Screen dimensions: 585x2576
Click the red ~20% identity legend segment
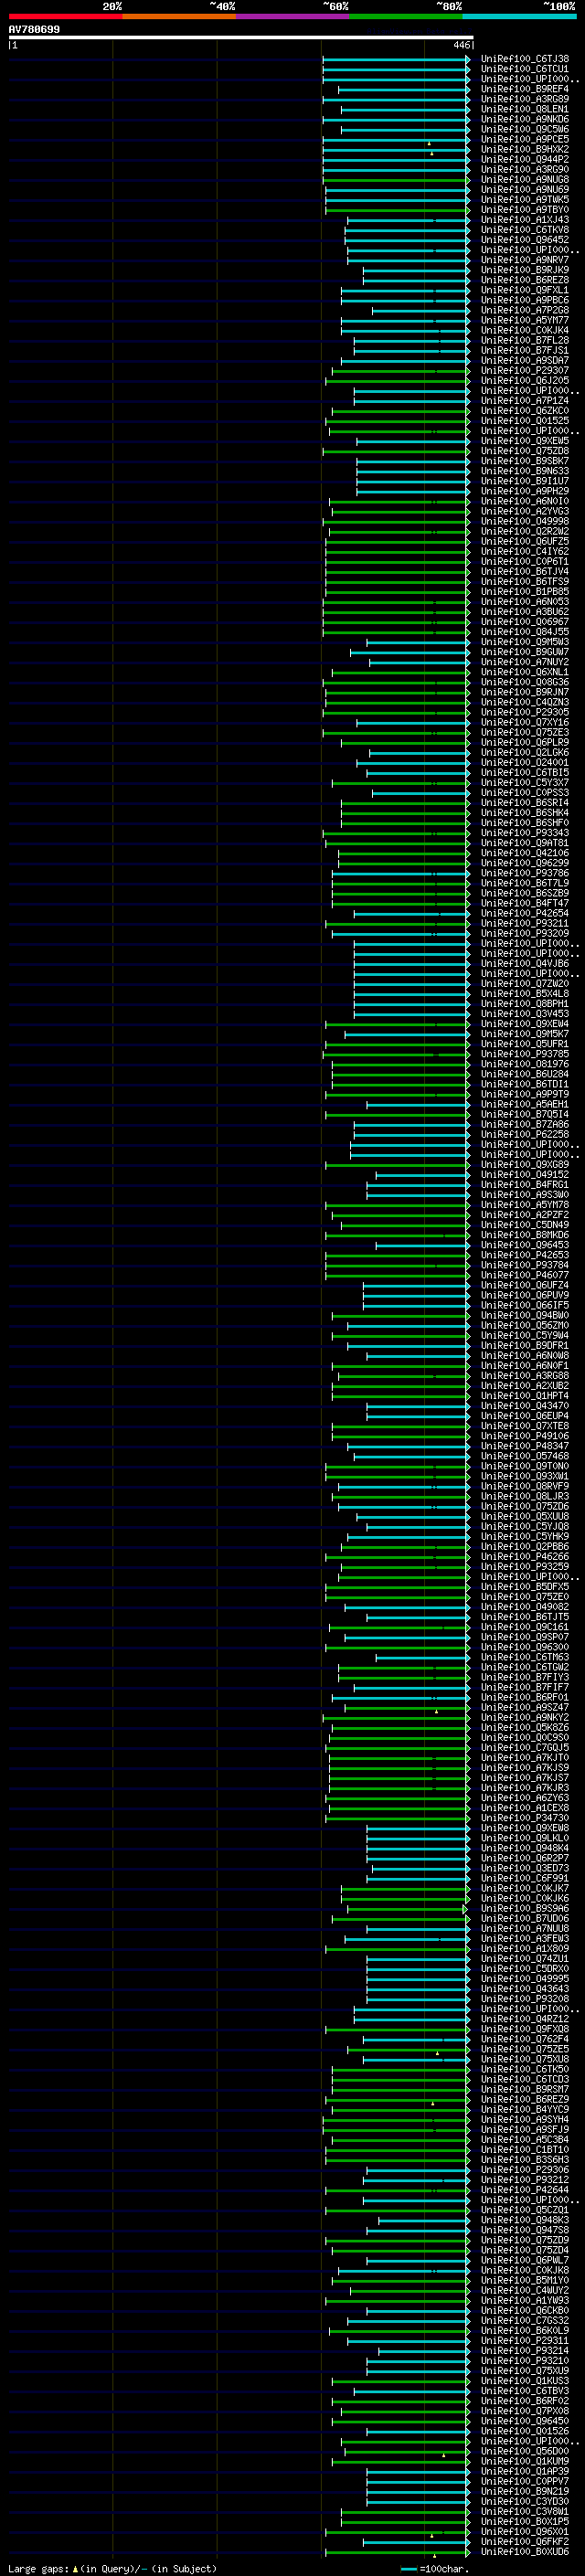click(65, 16)
